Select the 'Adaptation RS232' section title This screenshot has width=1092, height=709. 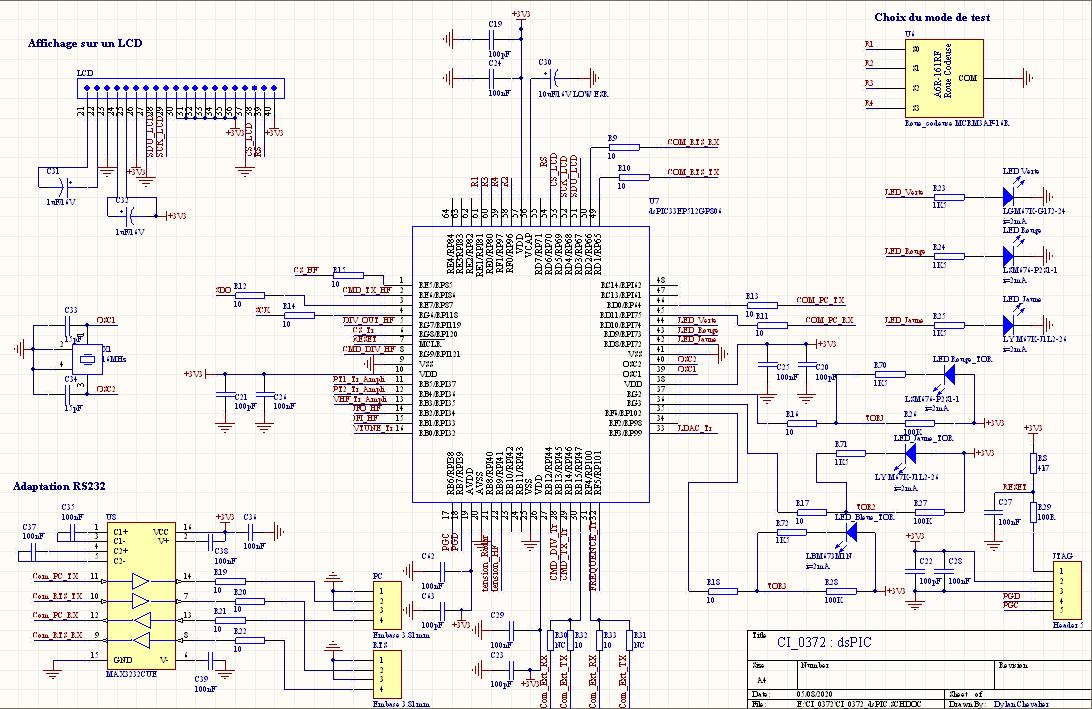pos(59,486)
